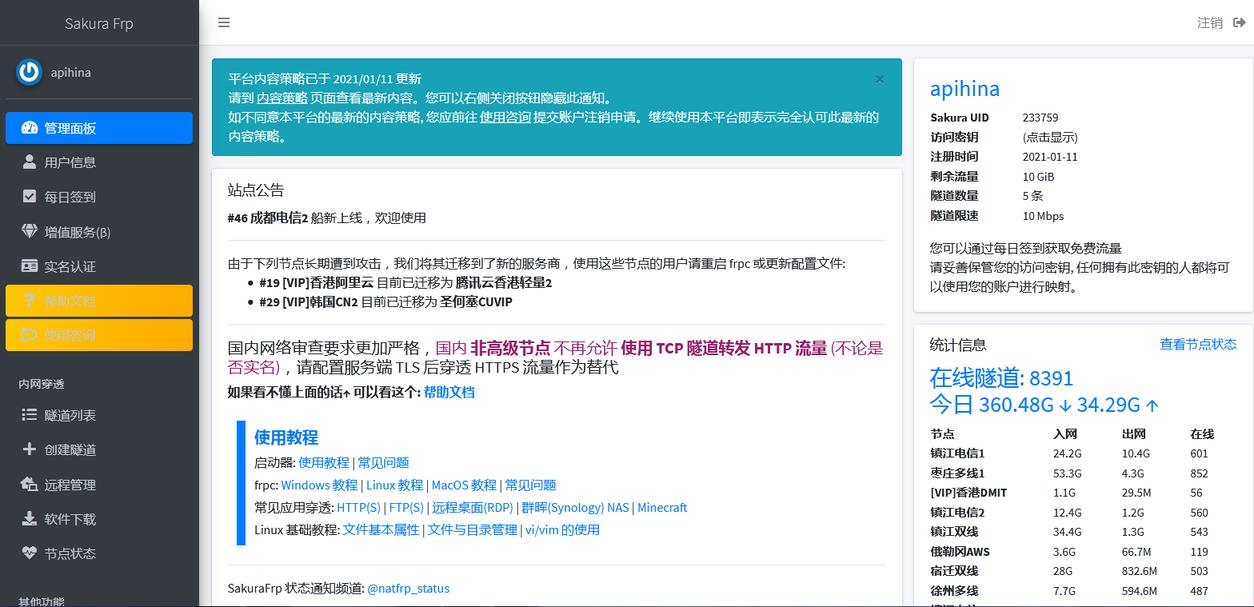Screen dimensions: 1254x607
Task: Click the apihina power avatar icon
Action: pos(29,72)
